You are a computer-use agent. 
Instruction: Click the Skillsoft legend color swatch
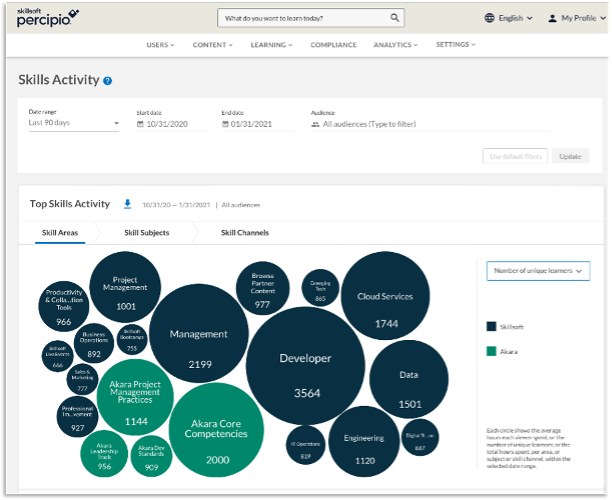pyautogui.click(x=491, y=327)
